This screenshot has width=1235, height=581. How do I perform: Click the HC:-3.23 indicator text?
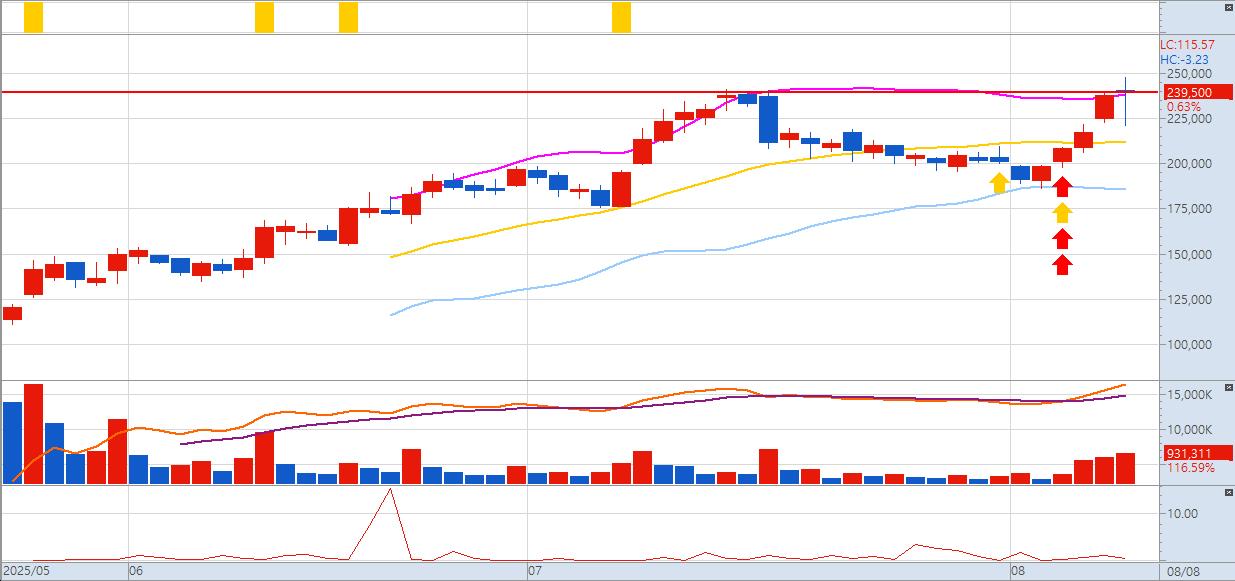1183,59
